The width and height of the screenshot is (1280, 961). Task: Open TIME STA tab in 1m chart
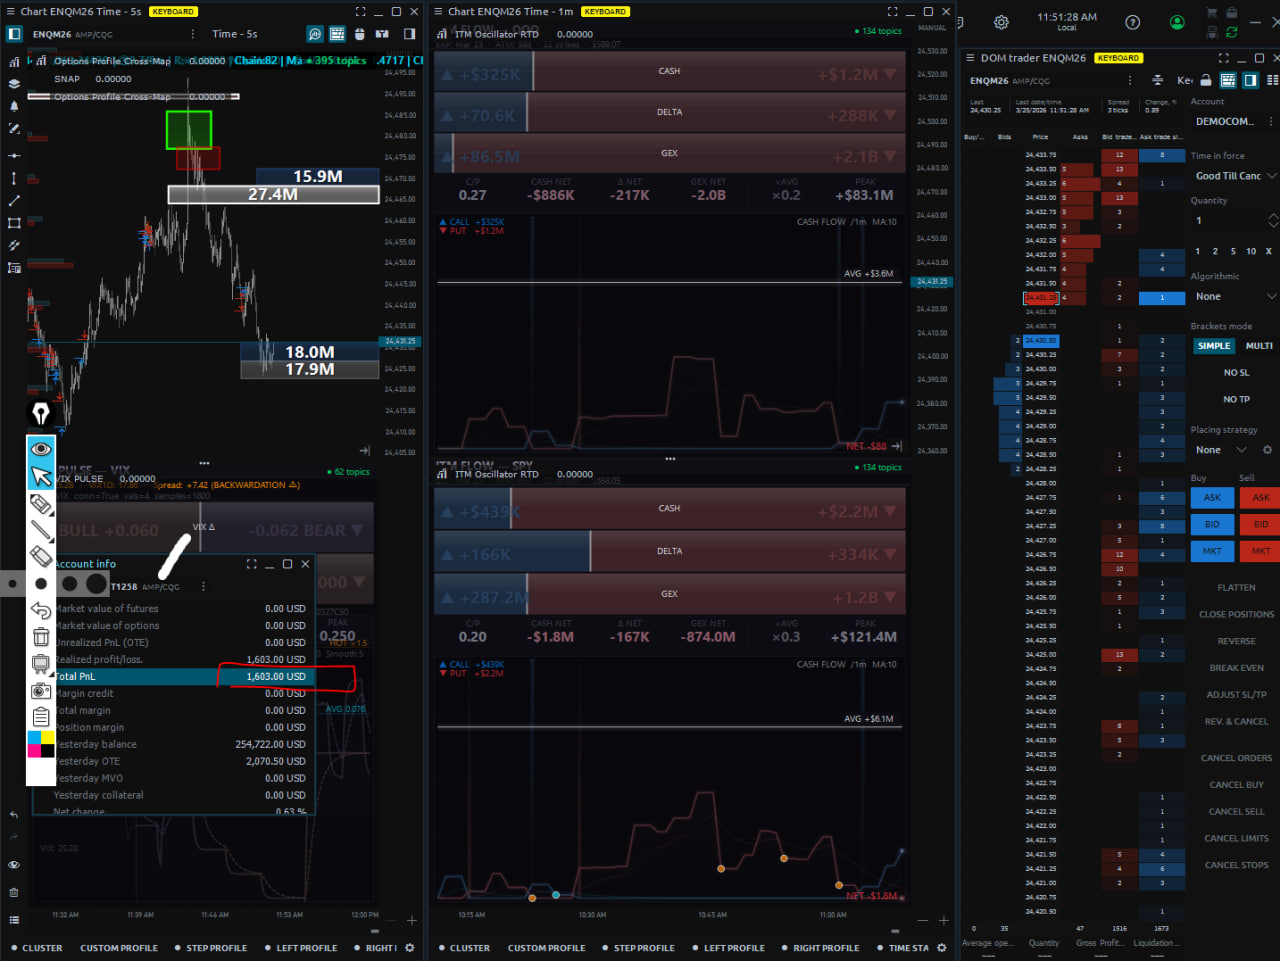click(908, 948)
